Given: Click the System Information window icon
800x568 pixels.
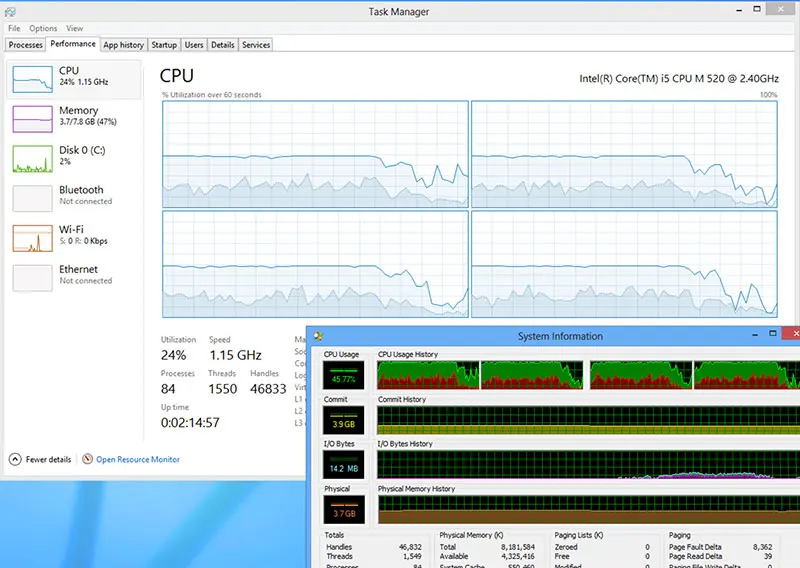Looking at the screenshot, I should click(318, 336).
